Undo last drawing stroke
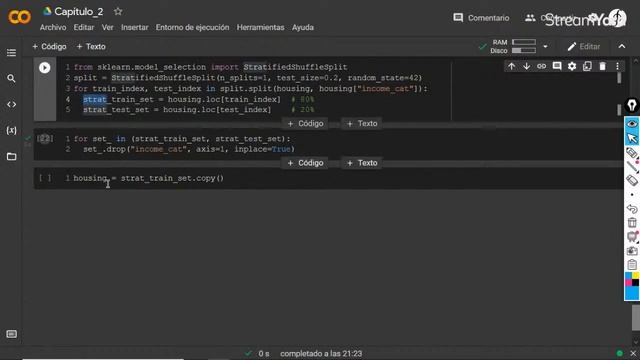The height and width of the screenshot is (360, 640). click(632, 209)
